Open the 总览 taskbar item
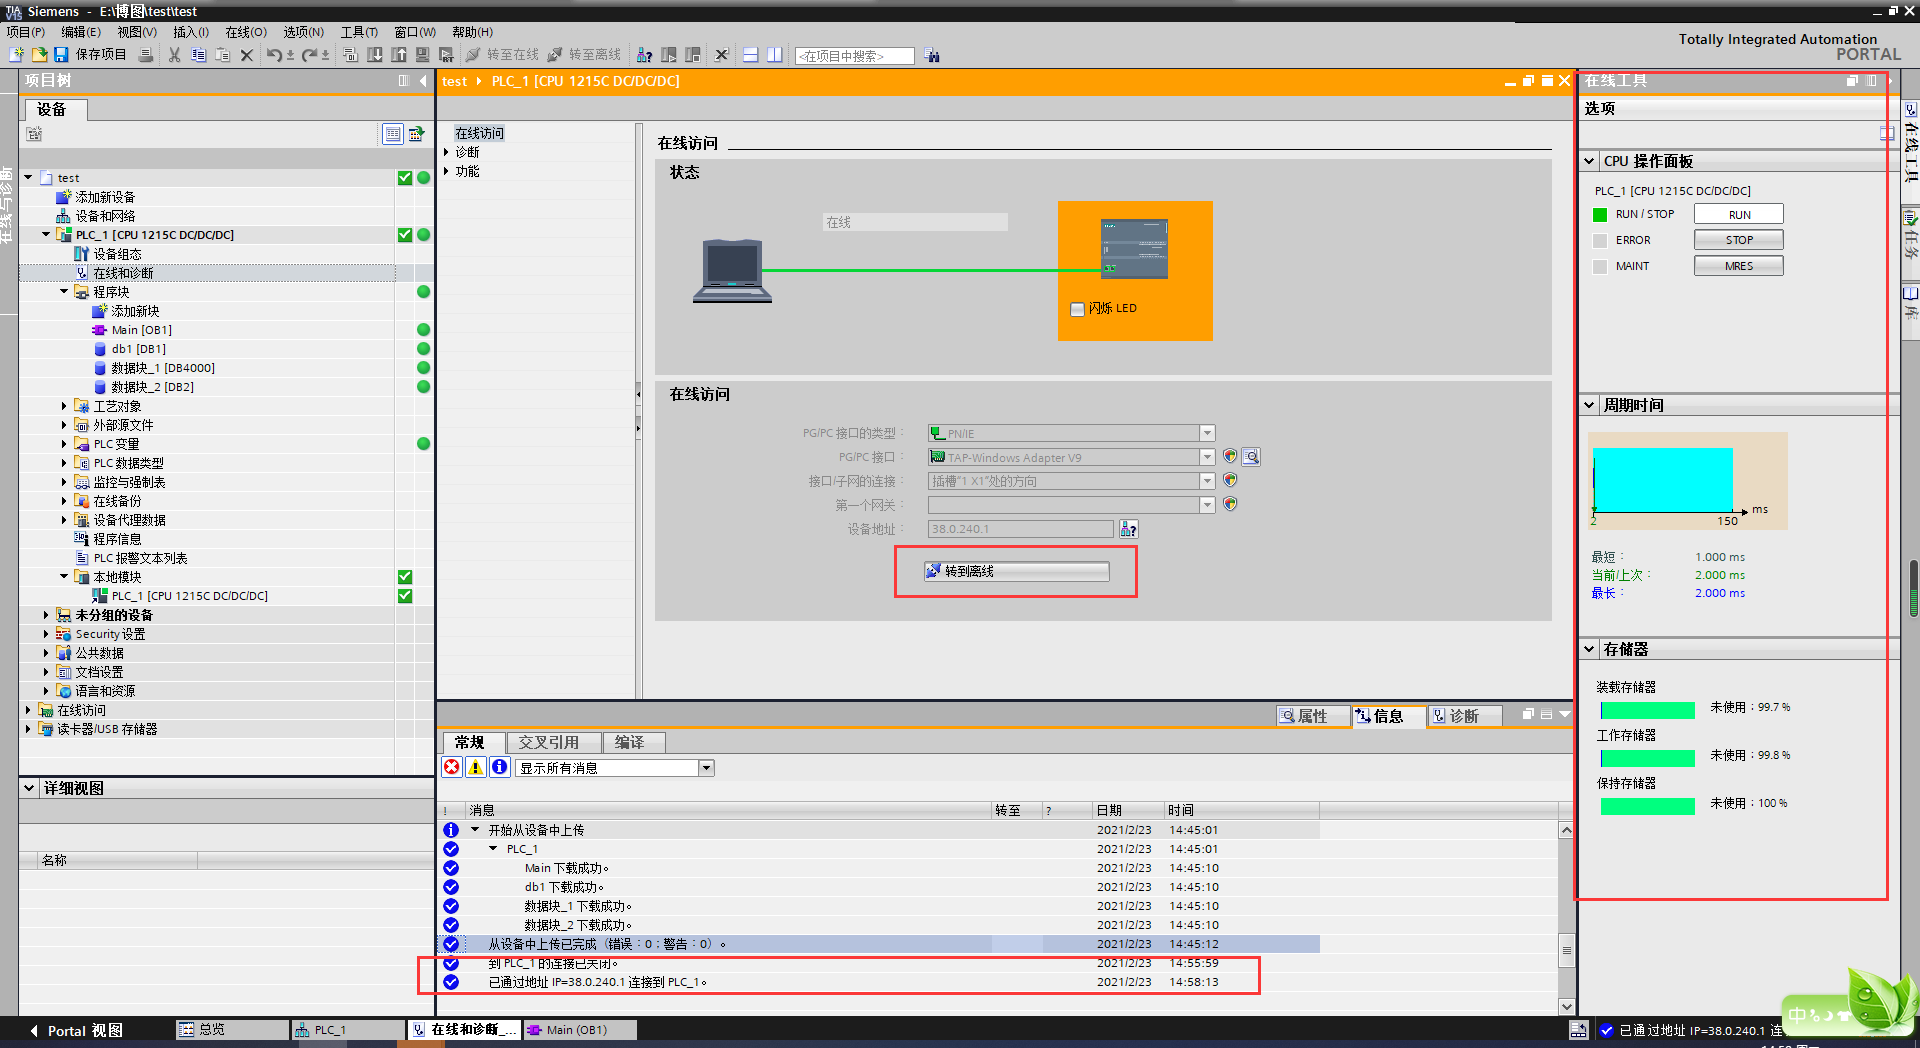Viewport: 1920px width, 1048px height. (231, 1029)
